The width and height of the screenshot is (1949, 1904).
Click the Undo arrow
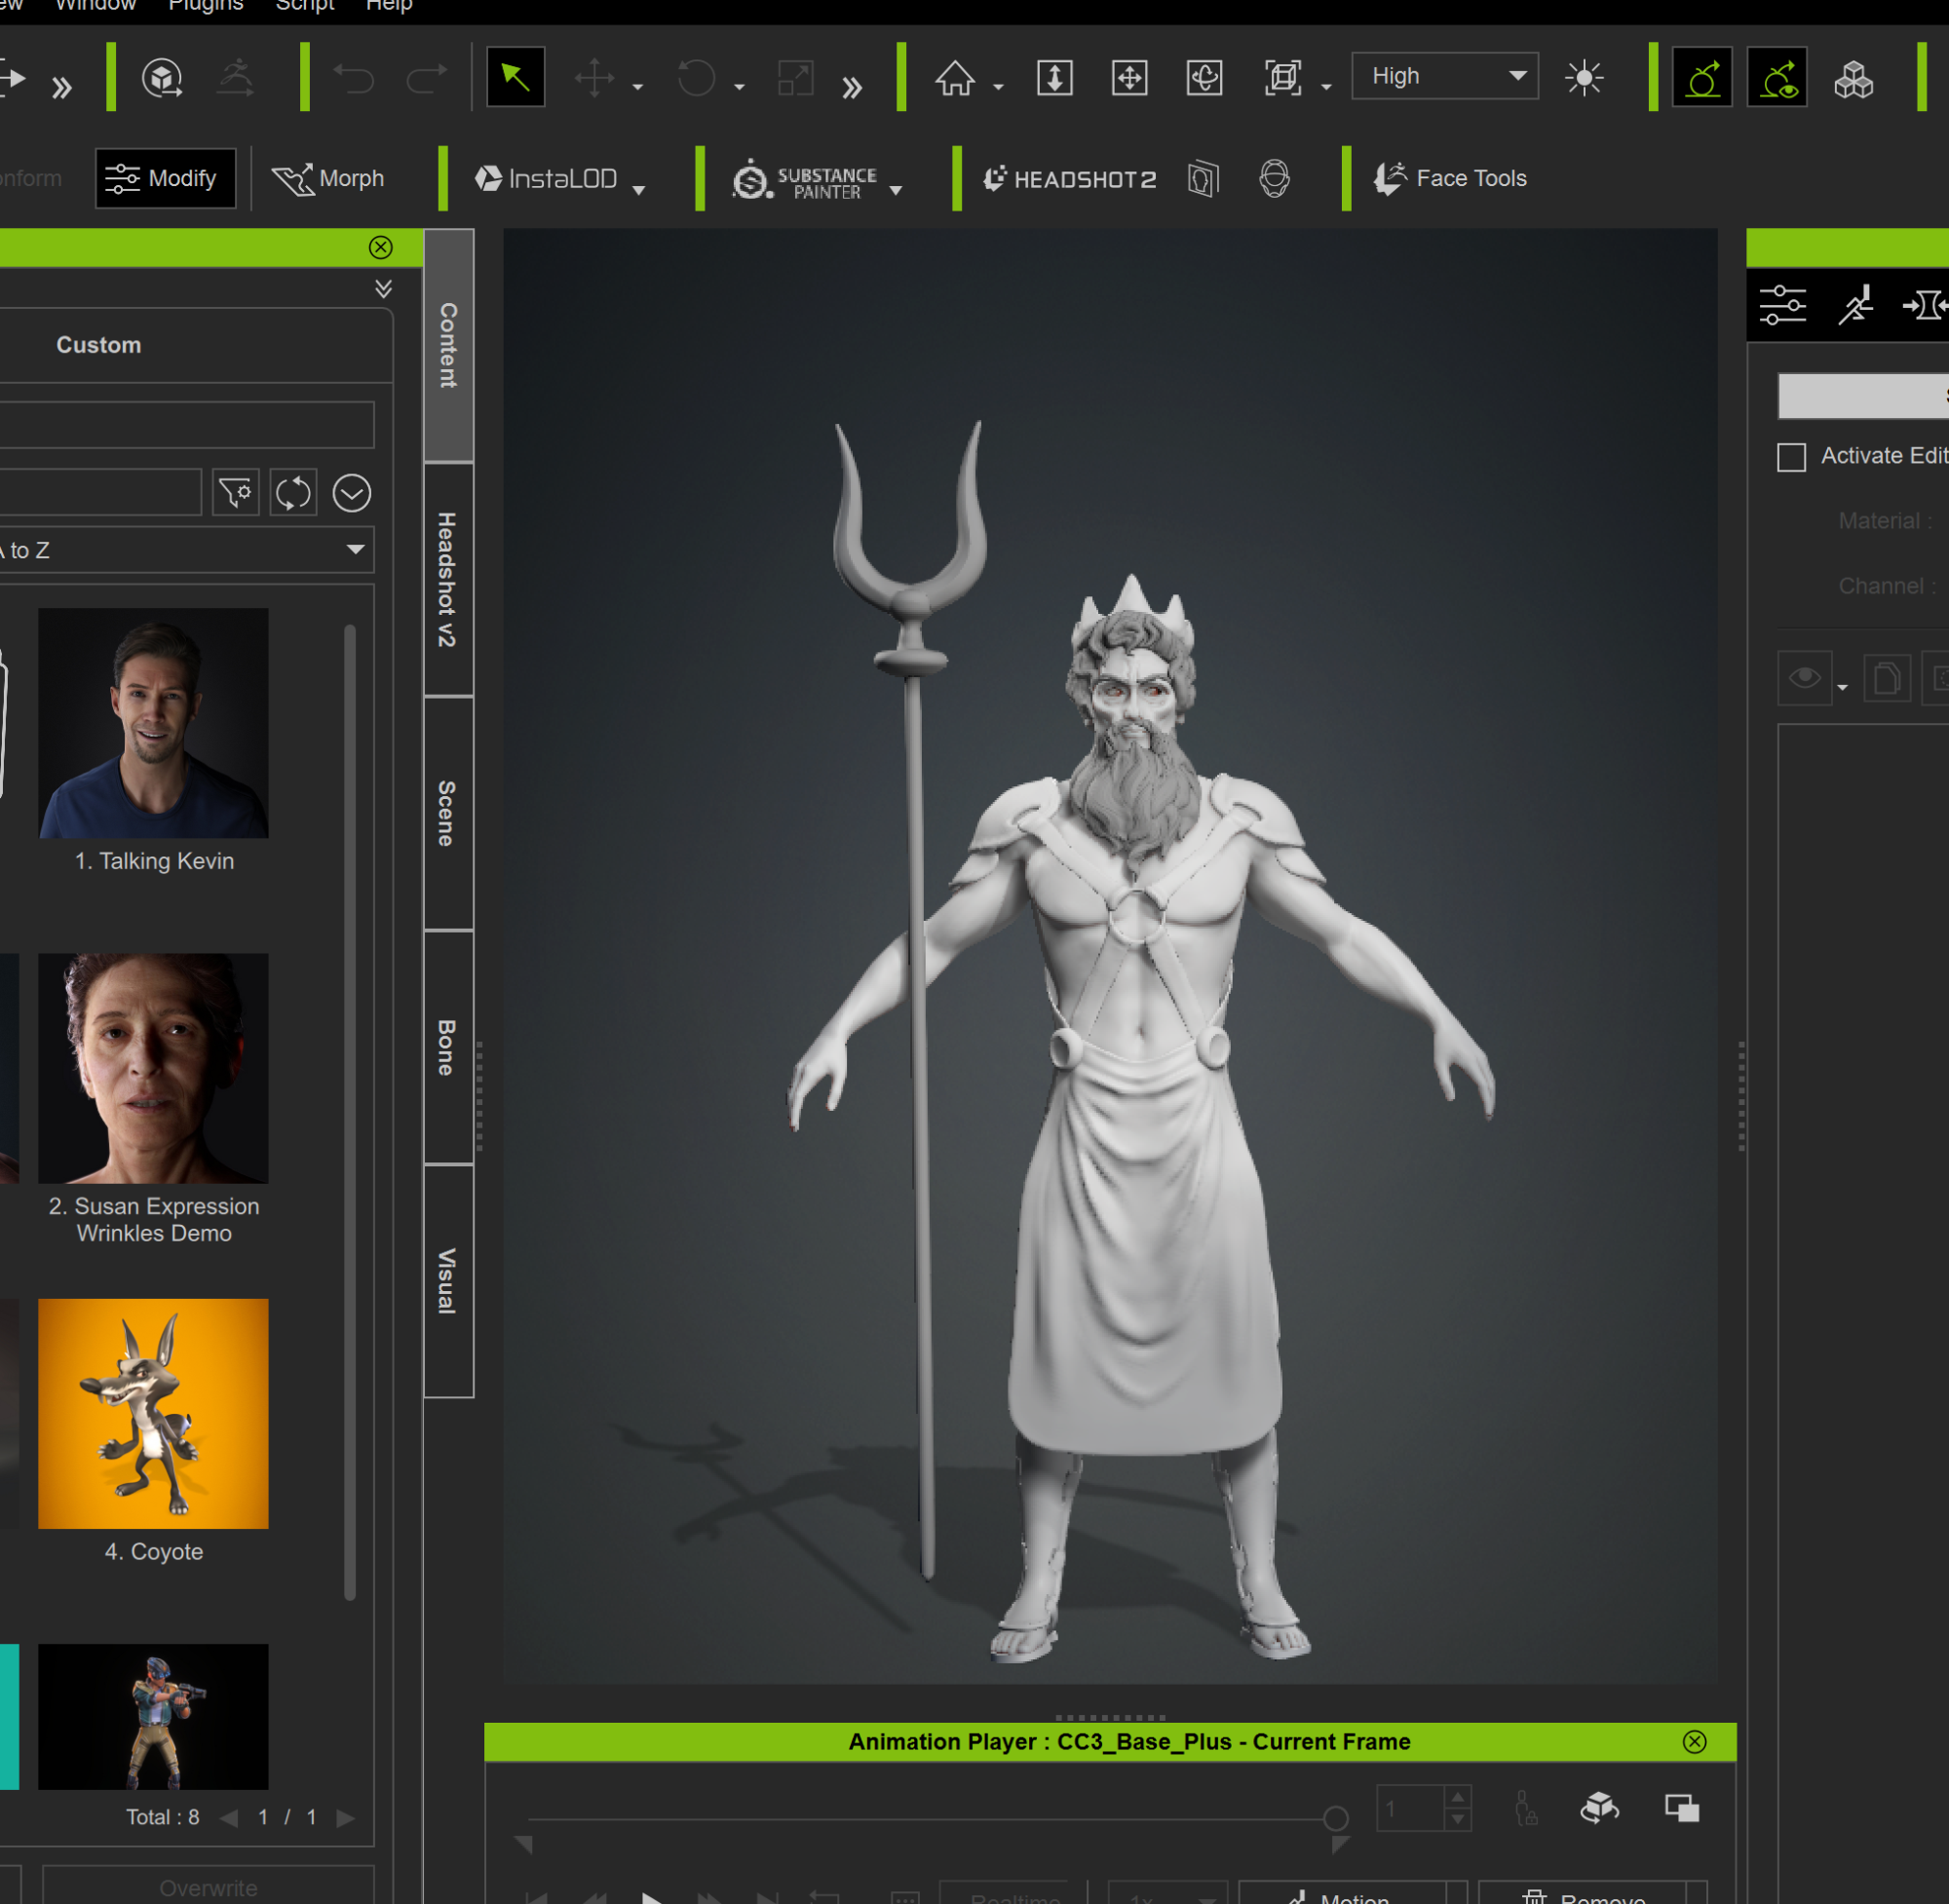click(x=353, y=78)
